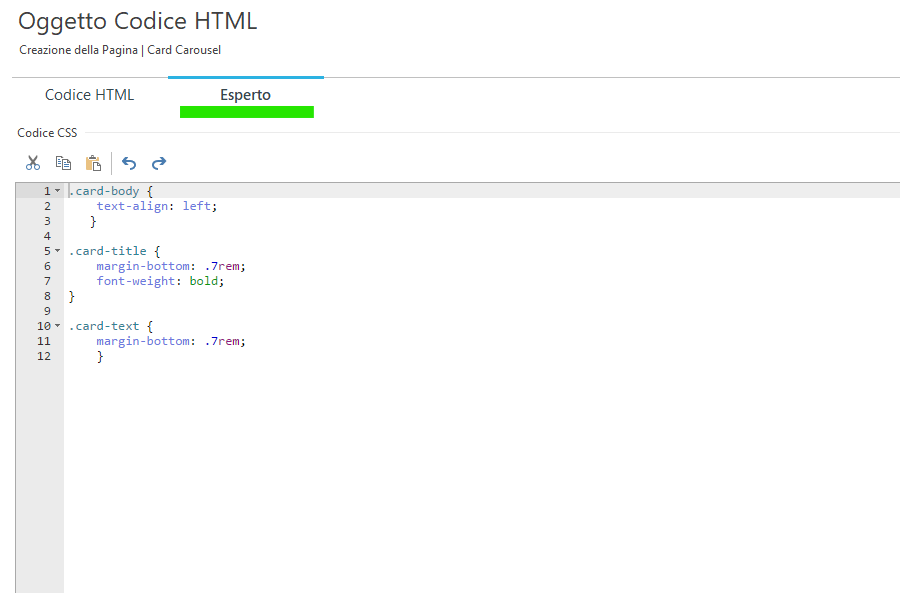Select the Esperto tab
Image resolution: width=900 pixels, height=593 pixels.
tap(245, 95)
